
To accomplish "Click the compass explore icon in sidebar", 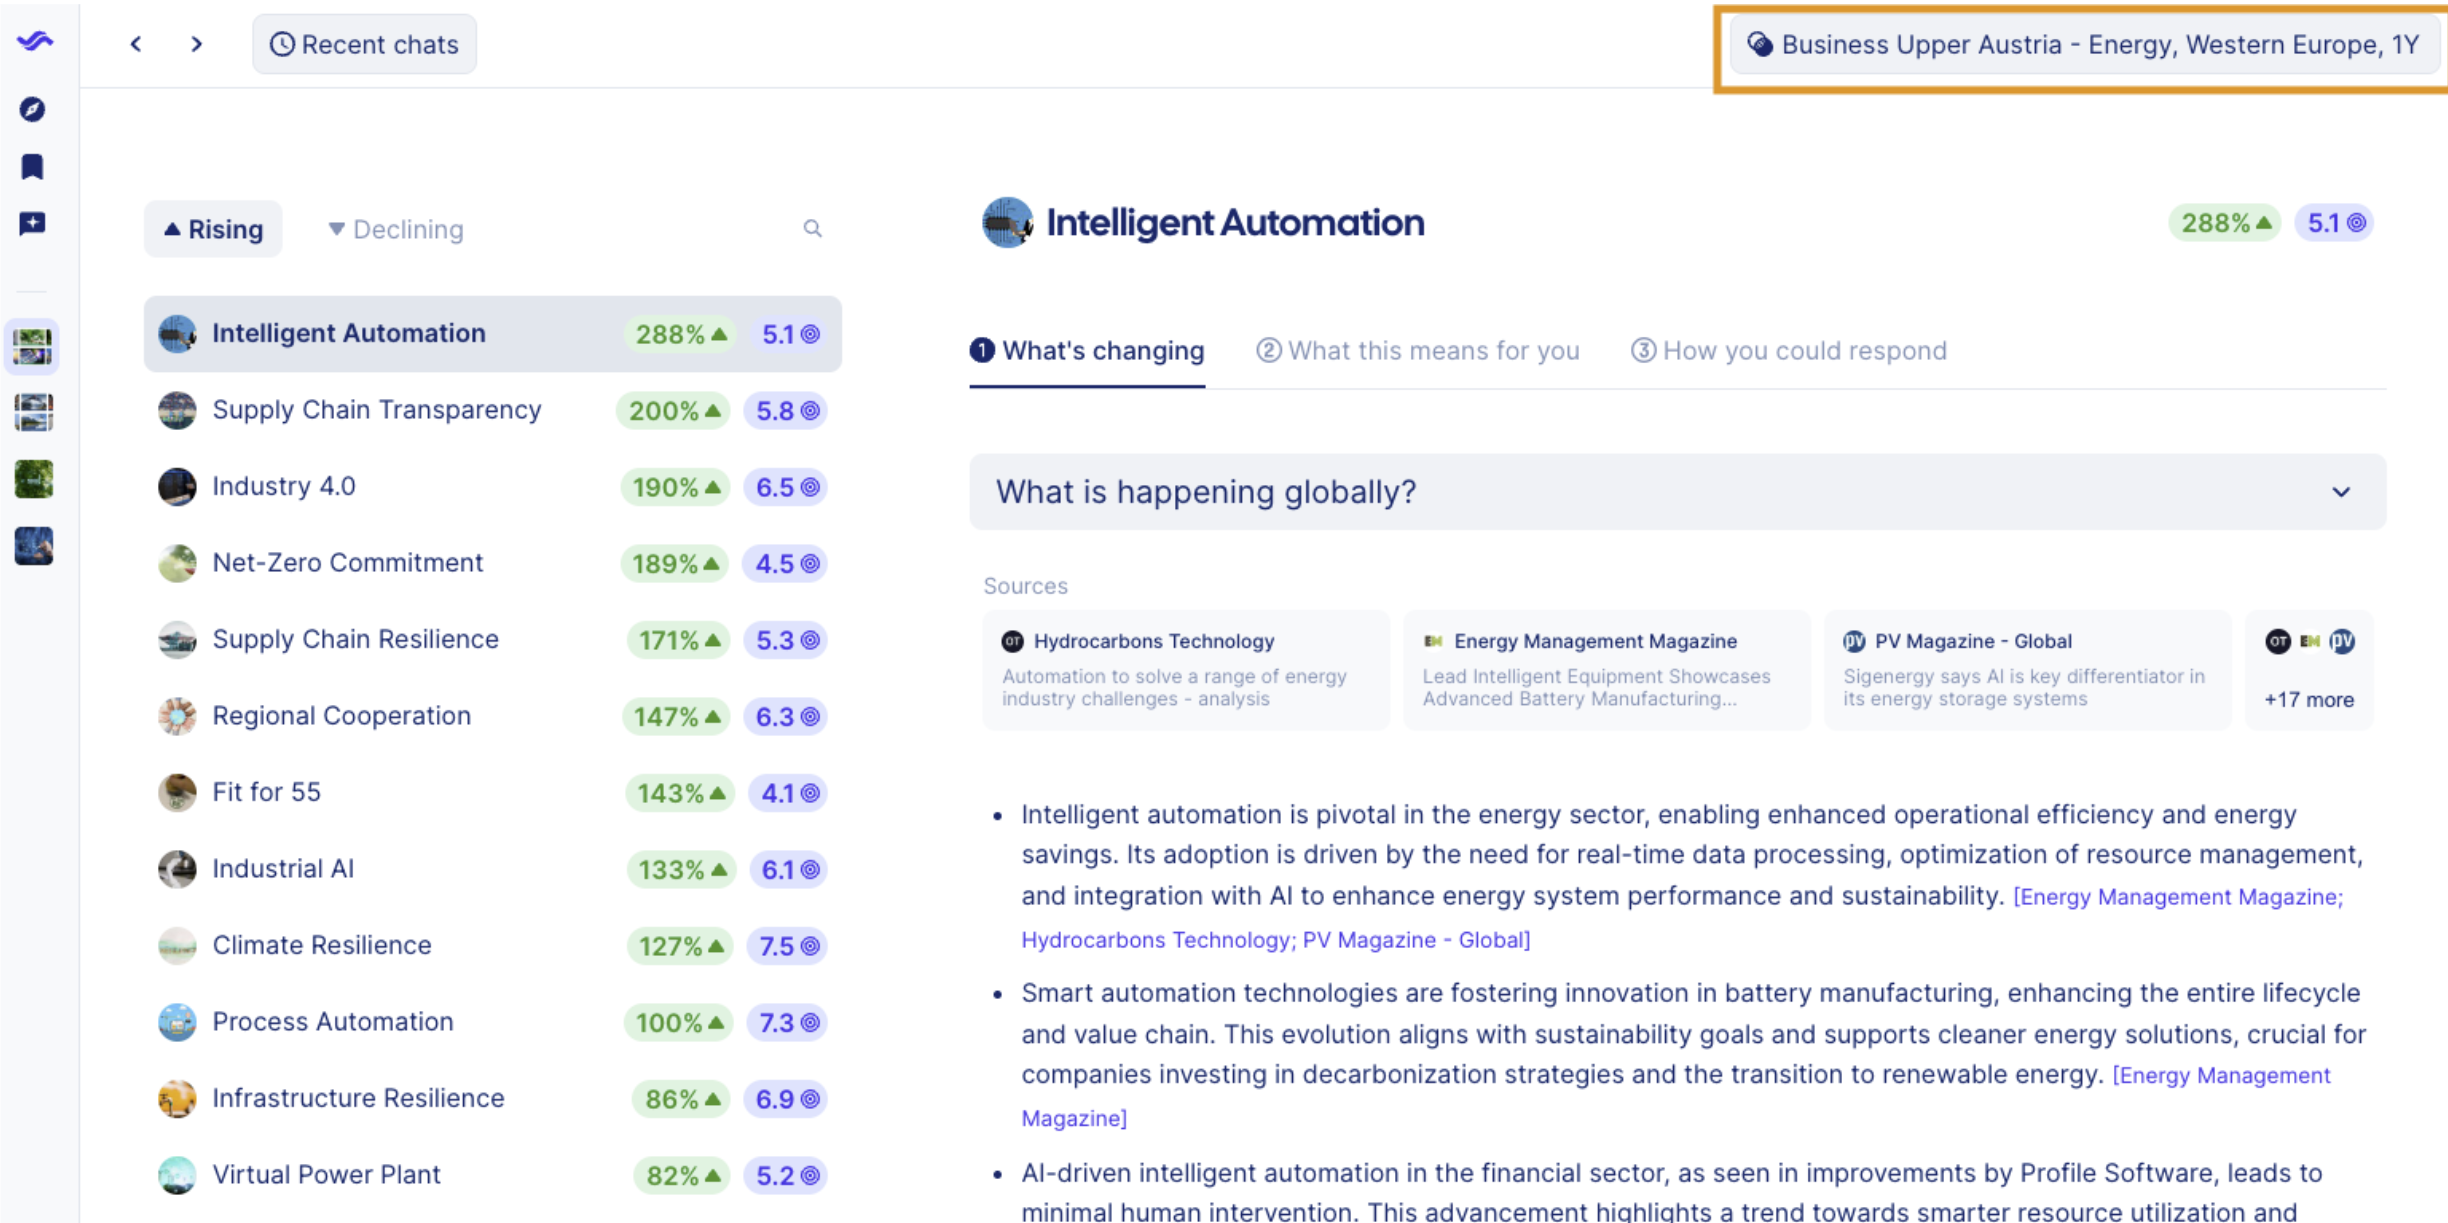I will tap(32, 109).
